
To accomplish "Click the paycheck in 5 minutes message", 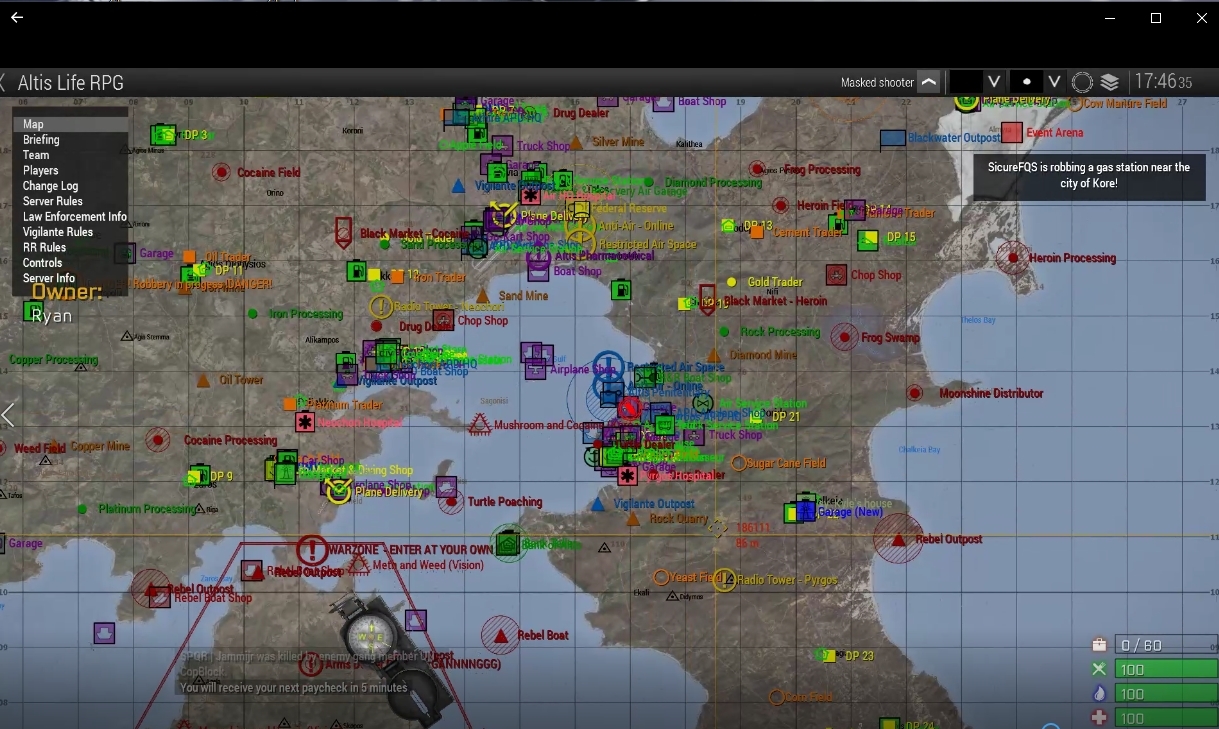I will pos(294,688).
